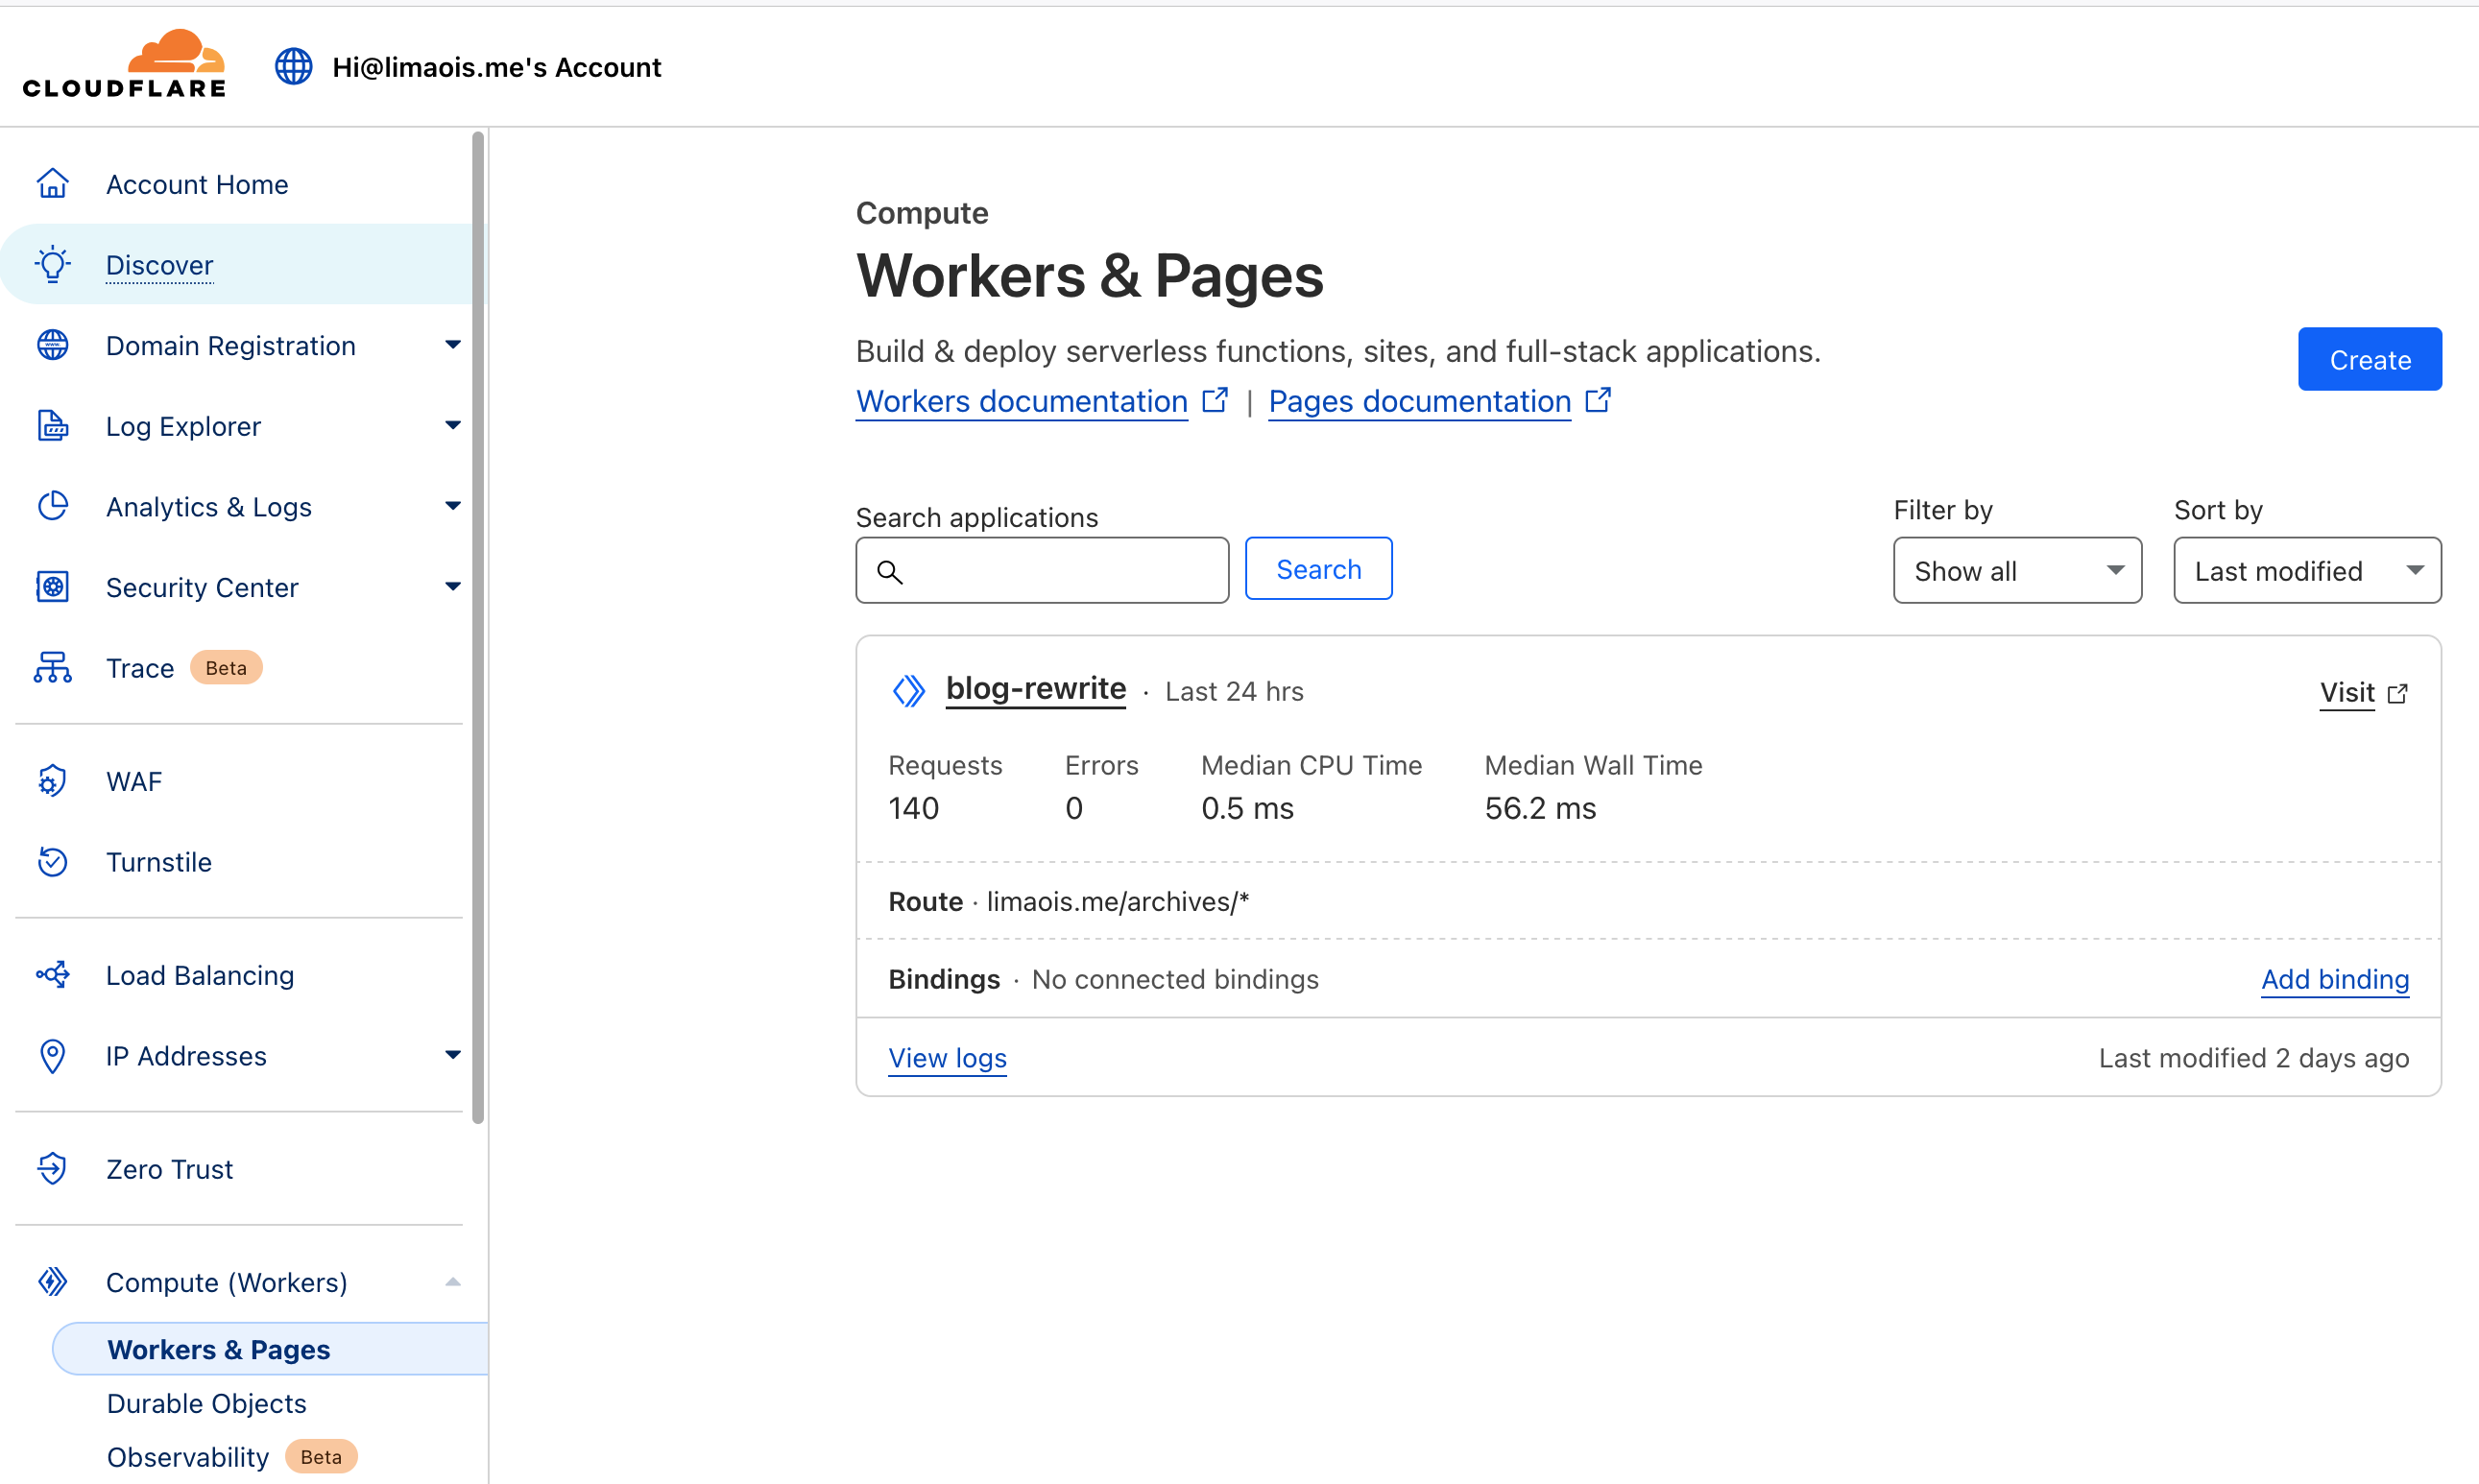Collapse the Compute (Workers) section arrow
The image size is (2479, 1484).
(452, 1281)
